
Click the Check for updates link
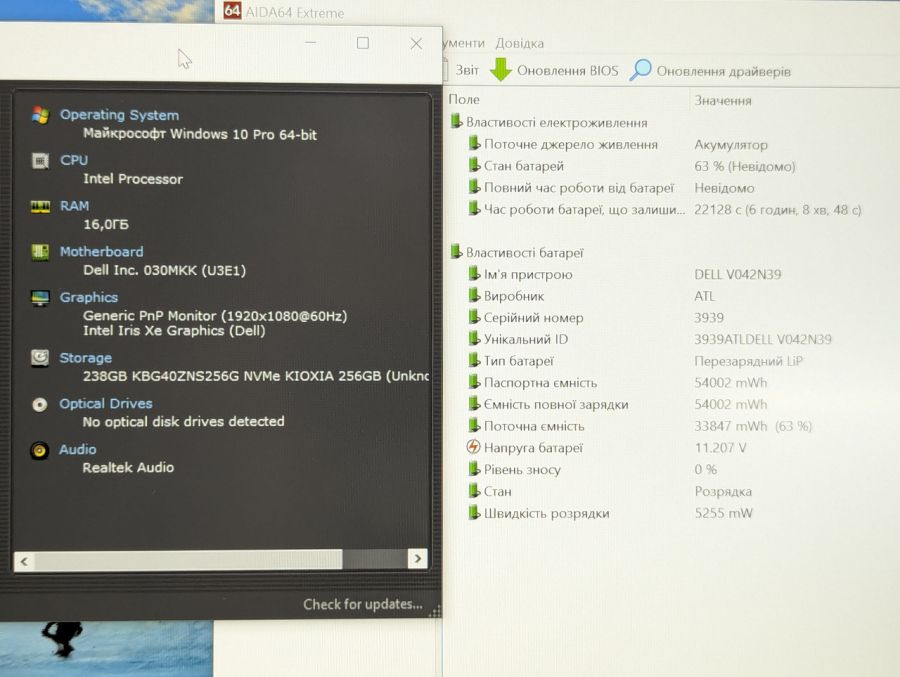[x=363, y=604]
